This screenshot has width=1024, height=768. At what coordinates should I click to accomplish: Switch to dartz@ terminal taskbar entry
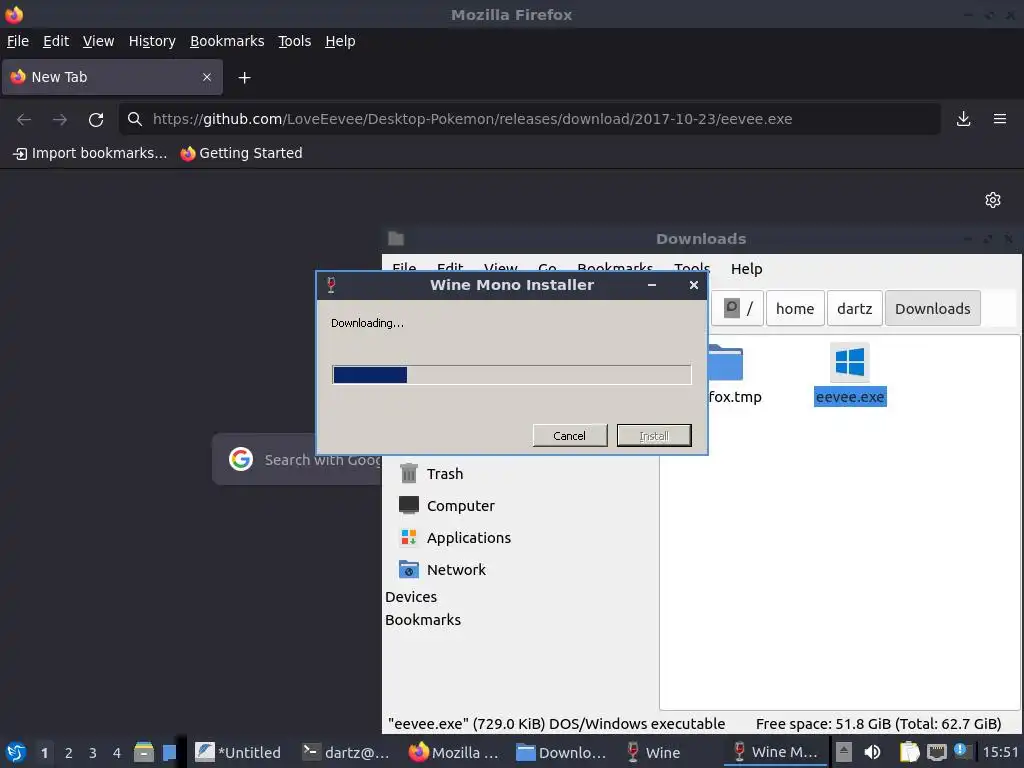(346, 752)
